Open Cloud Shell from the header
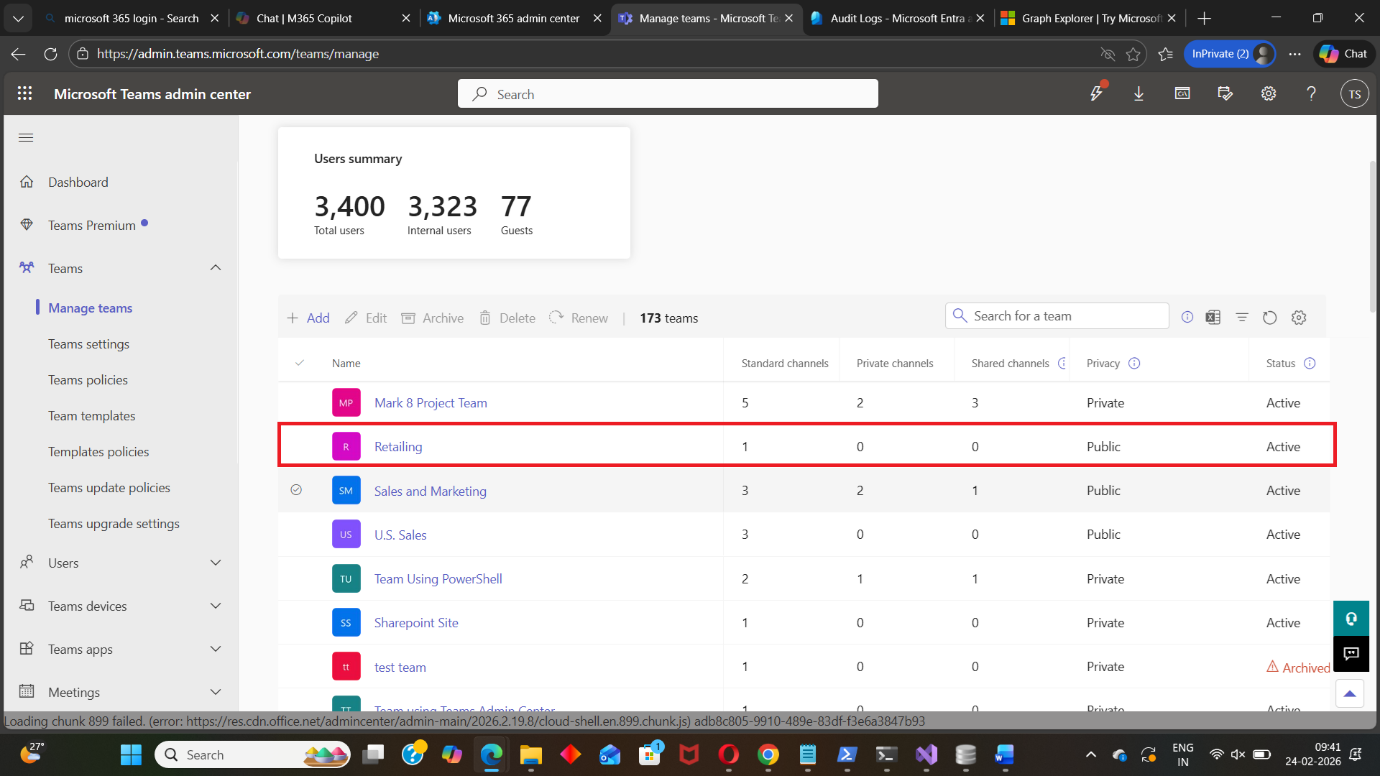The width and height of the screenshot is (1380, 776). coord(1182,94)
